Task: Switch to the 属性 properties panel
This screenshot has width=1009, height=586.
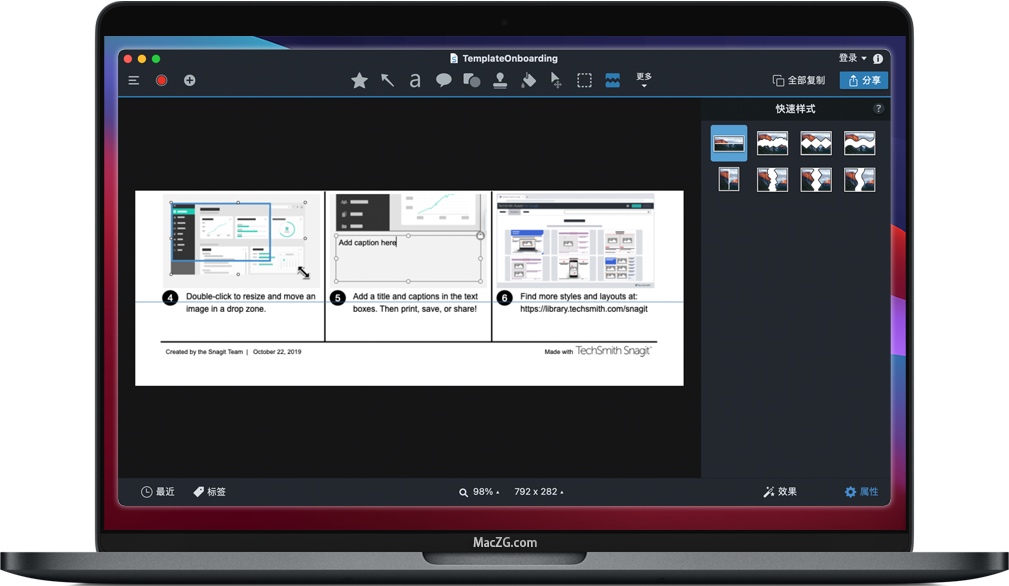Action: [862, 491]
